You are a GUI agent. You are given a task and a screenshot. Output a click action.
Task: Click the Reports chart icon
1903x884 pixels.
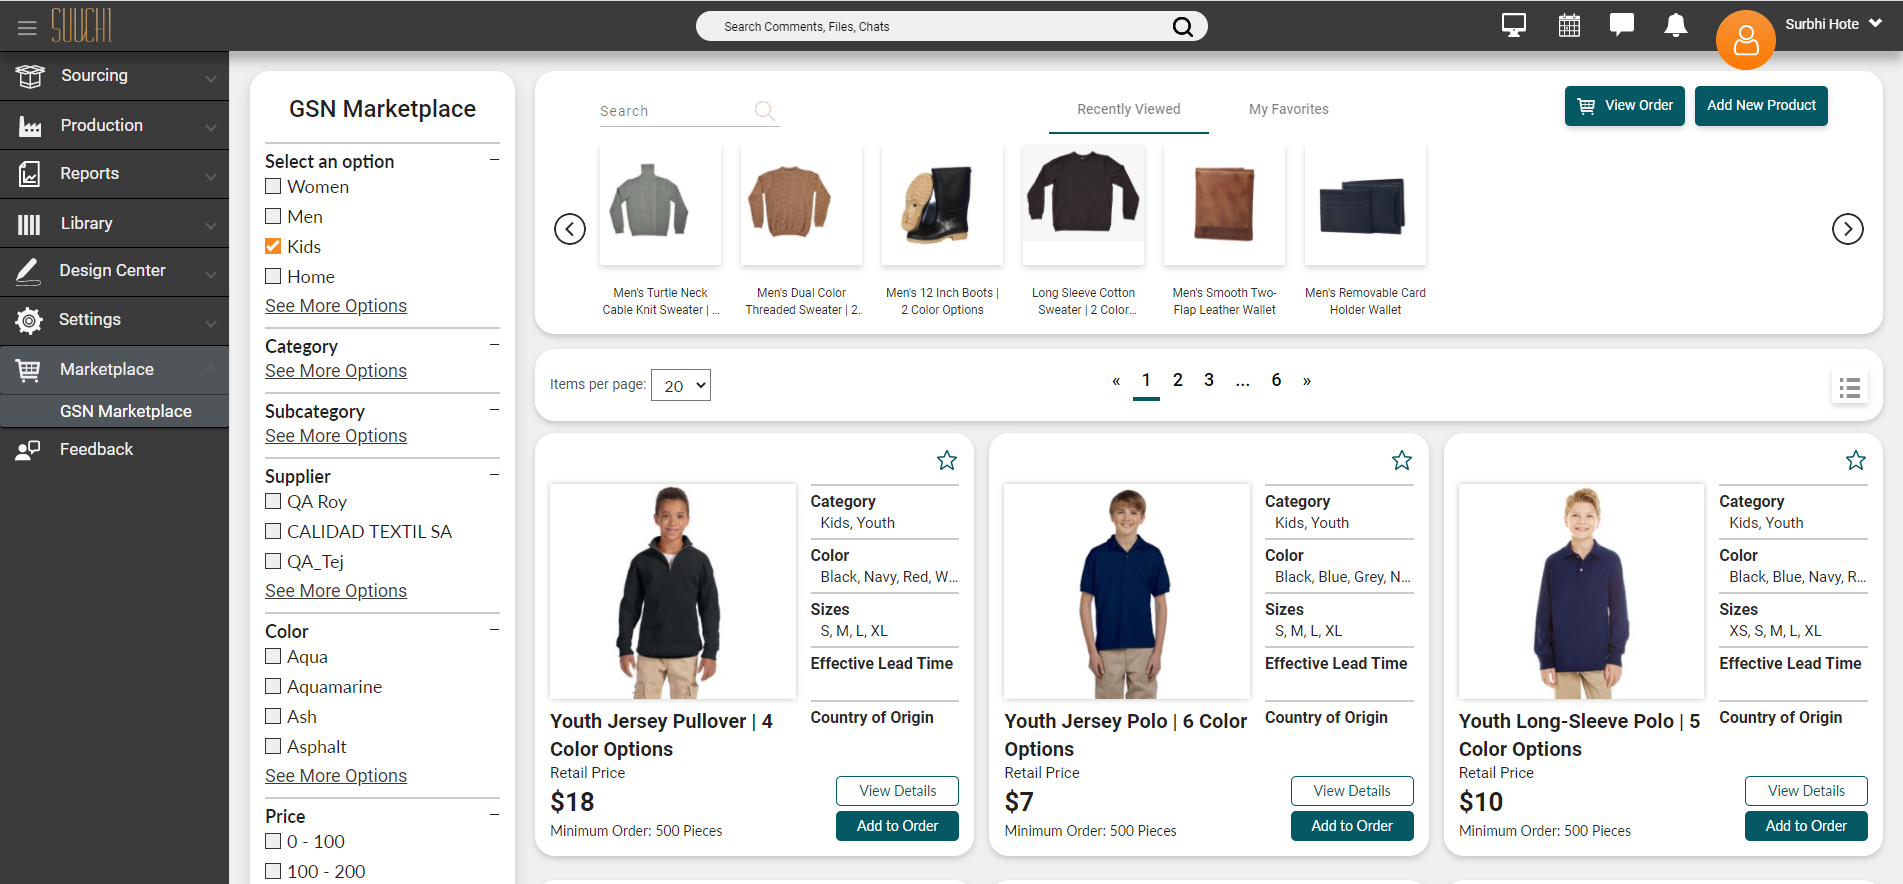click(30, 174)
